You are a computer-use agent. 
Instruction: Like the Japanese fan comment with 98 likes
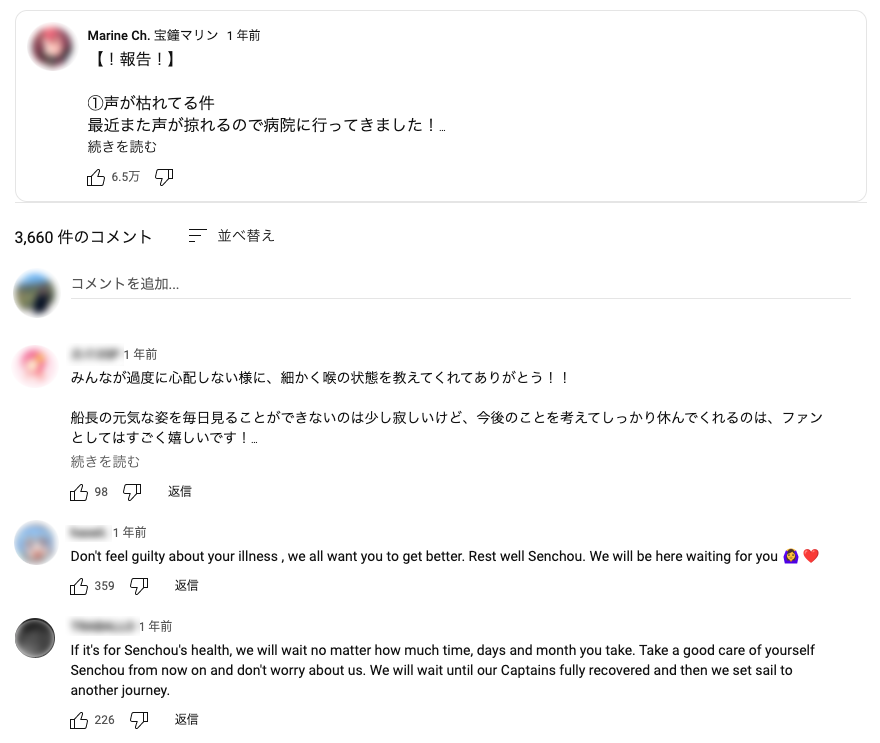79,491
